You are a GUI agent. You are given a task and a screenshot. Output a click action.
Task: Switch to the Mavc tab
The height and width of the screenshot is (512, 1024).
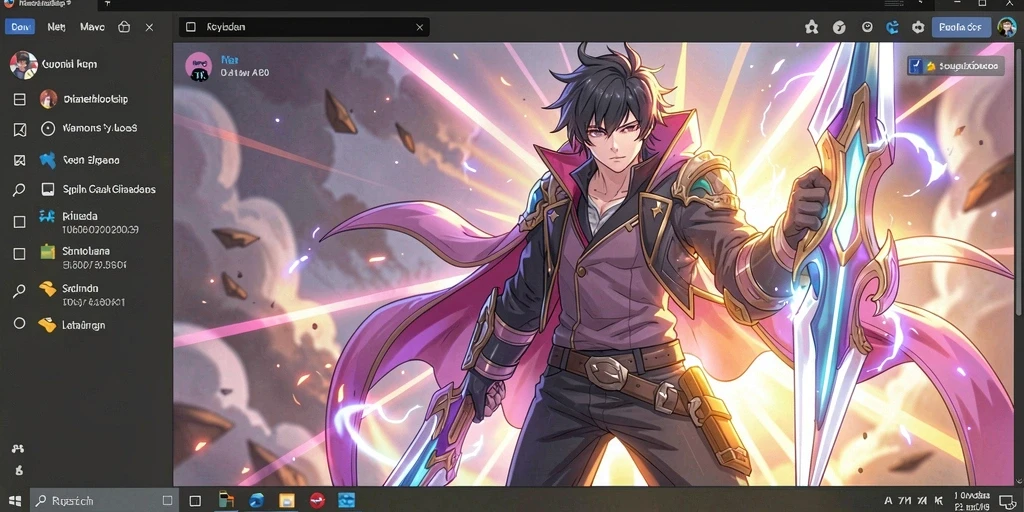point(92,27)
